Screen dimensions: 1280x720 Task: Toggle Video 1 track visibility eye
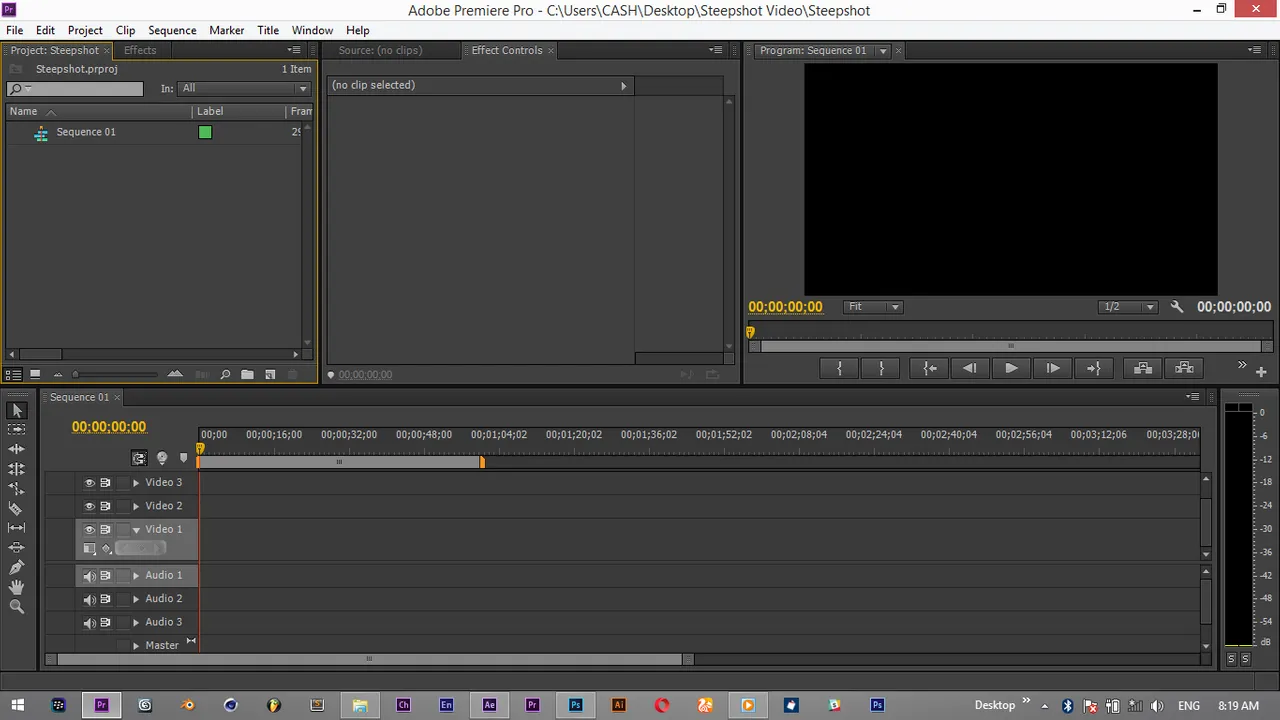89,530
